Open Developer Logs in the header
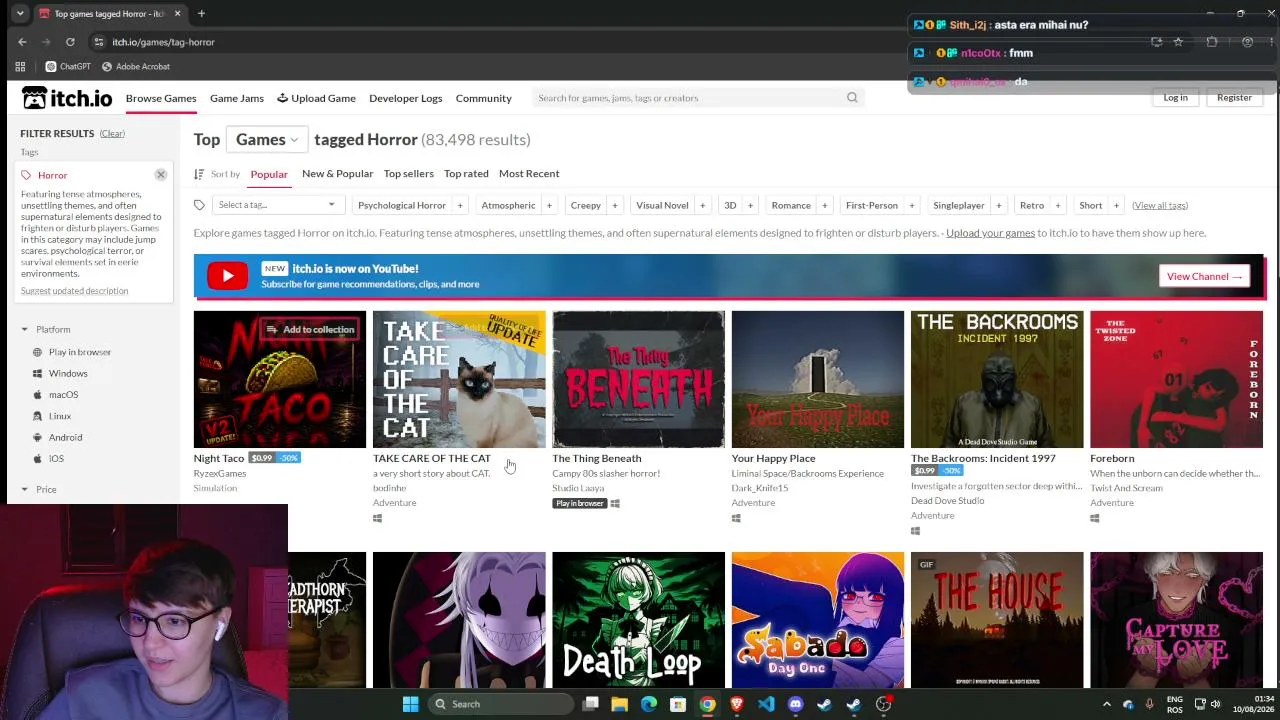The image size is (1280, 720). (x=405, y=98)
